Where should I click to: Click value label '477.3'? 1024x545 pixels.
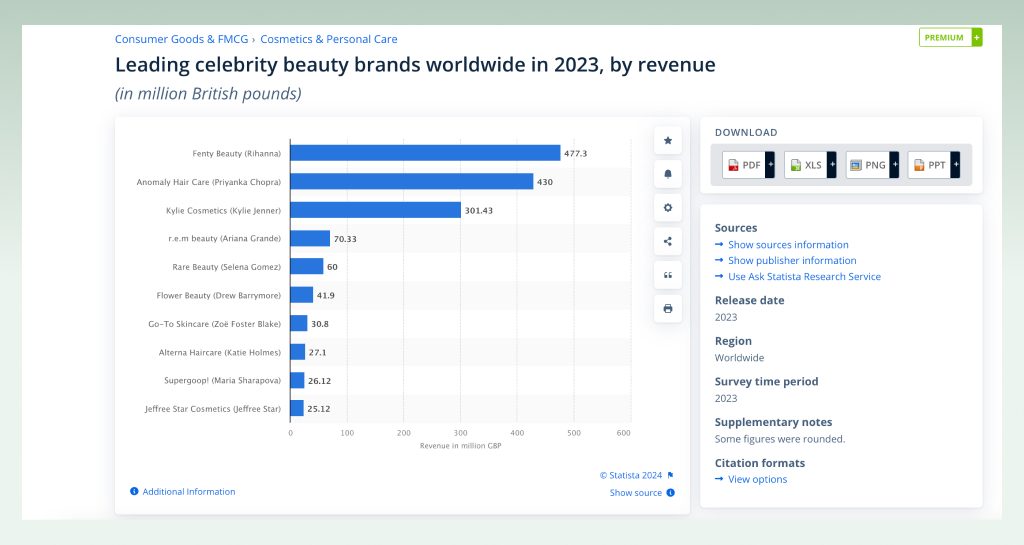click(x=575, y=153)
